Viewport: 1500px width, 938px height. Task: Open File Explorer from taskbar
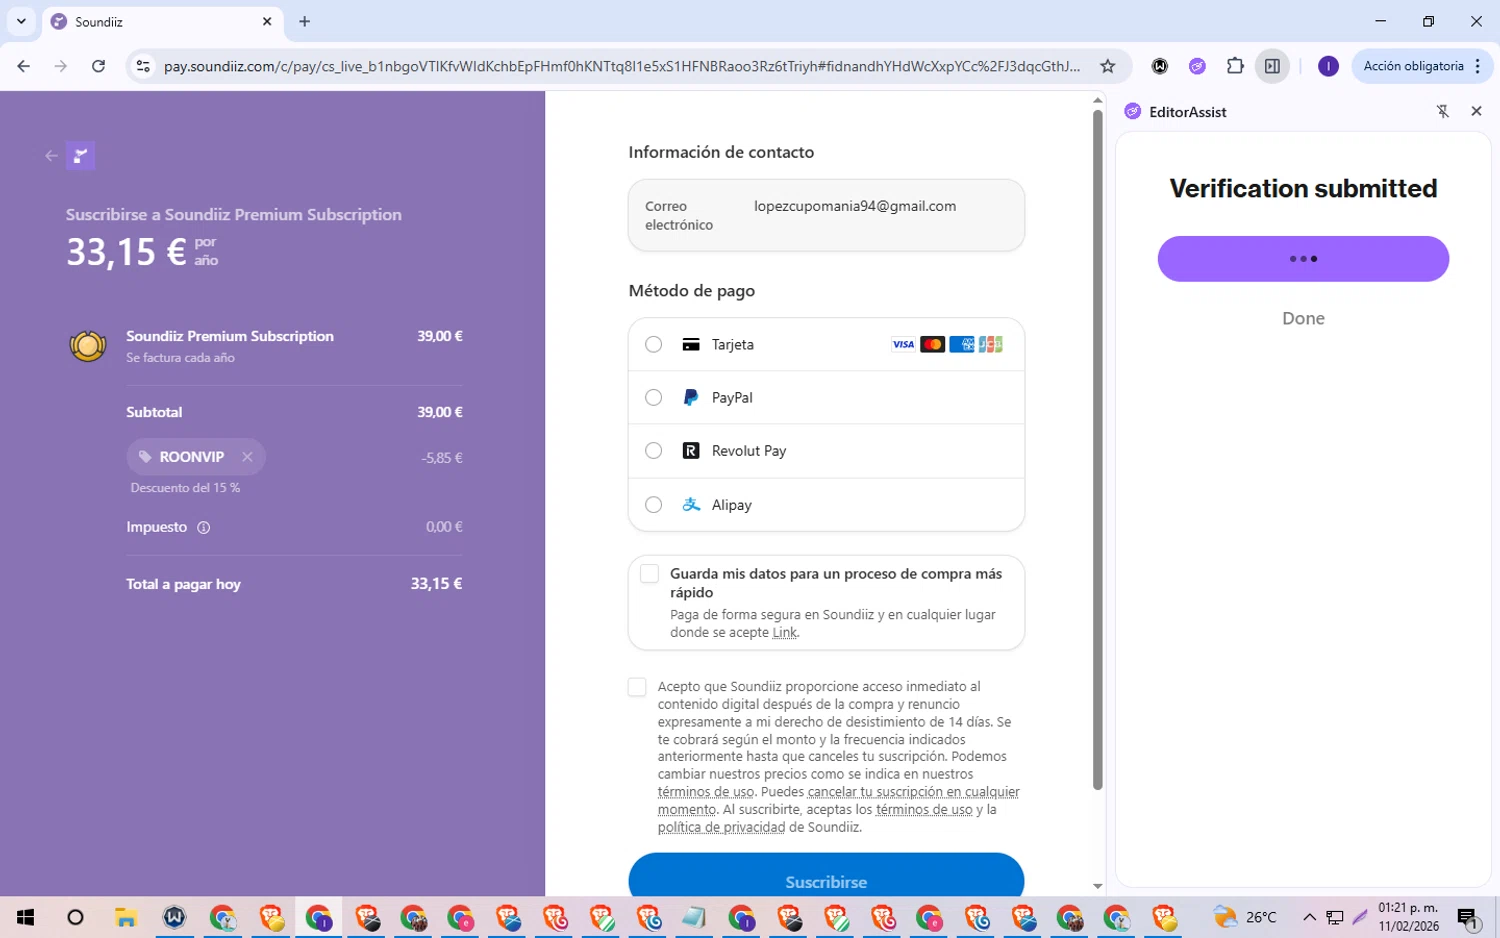(125, 917)
